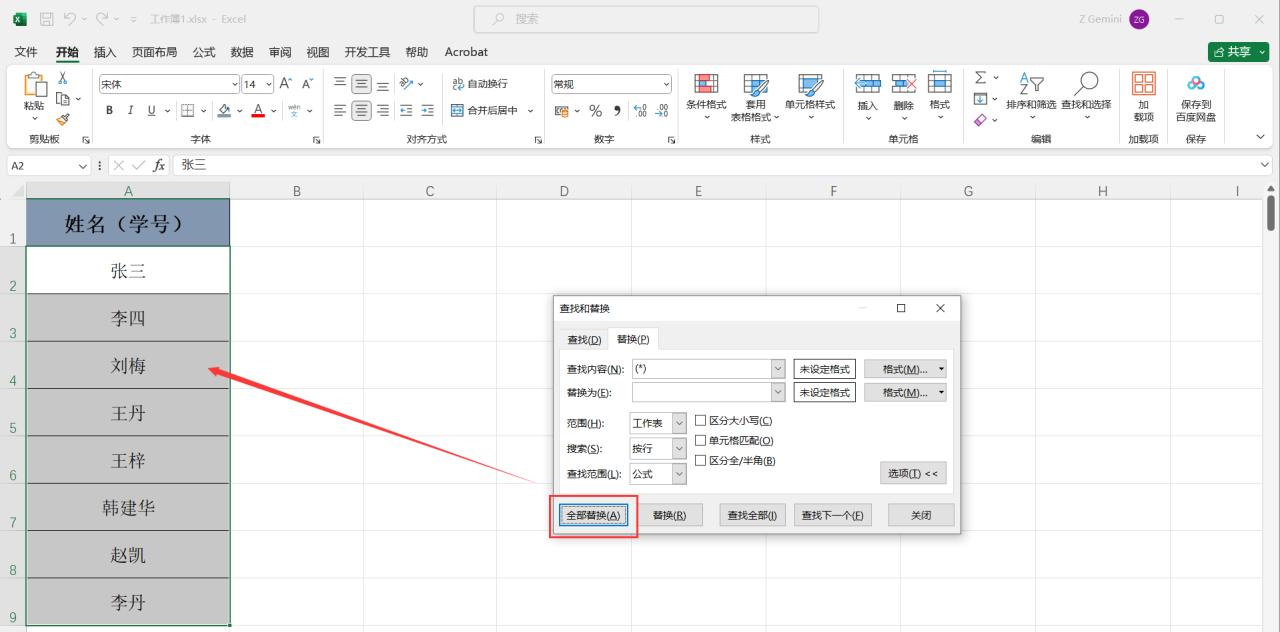The width and height of the screenshot is (1280, 632).
Task: Click the 共享 Share button
Action: (x=1238, y=52)
